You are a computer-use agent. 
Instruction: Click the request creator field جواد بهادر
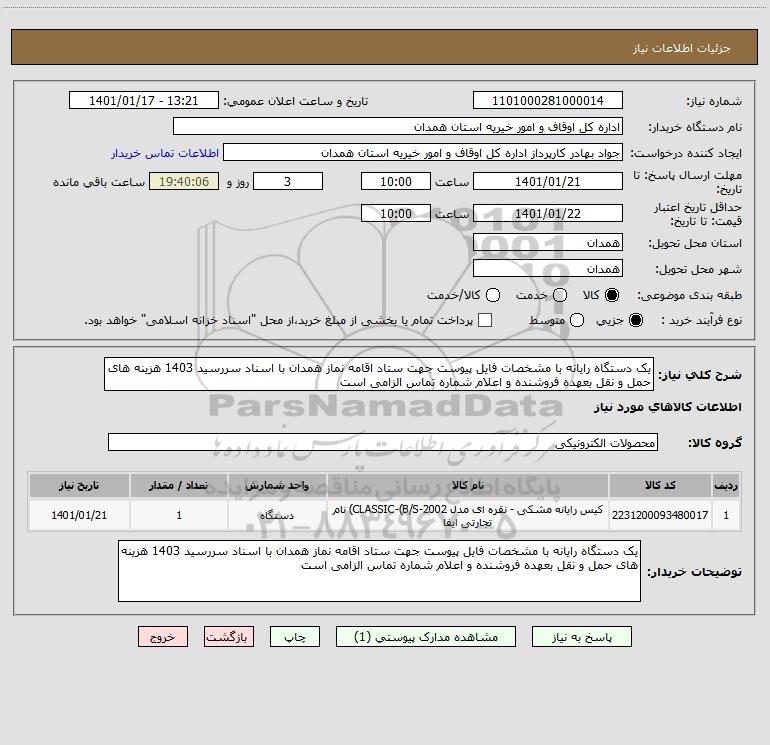(423, 153)
